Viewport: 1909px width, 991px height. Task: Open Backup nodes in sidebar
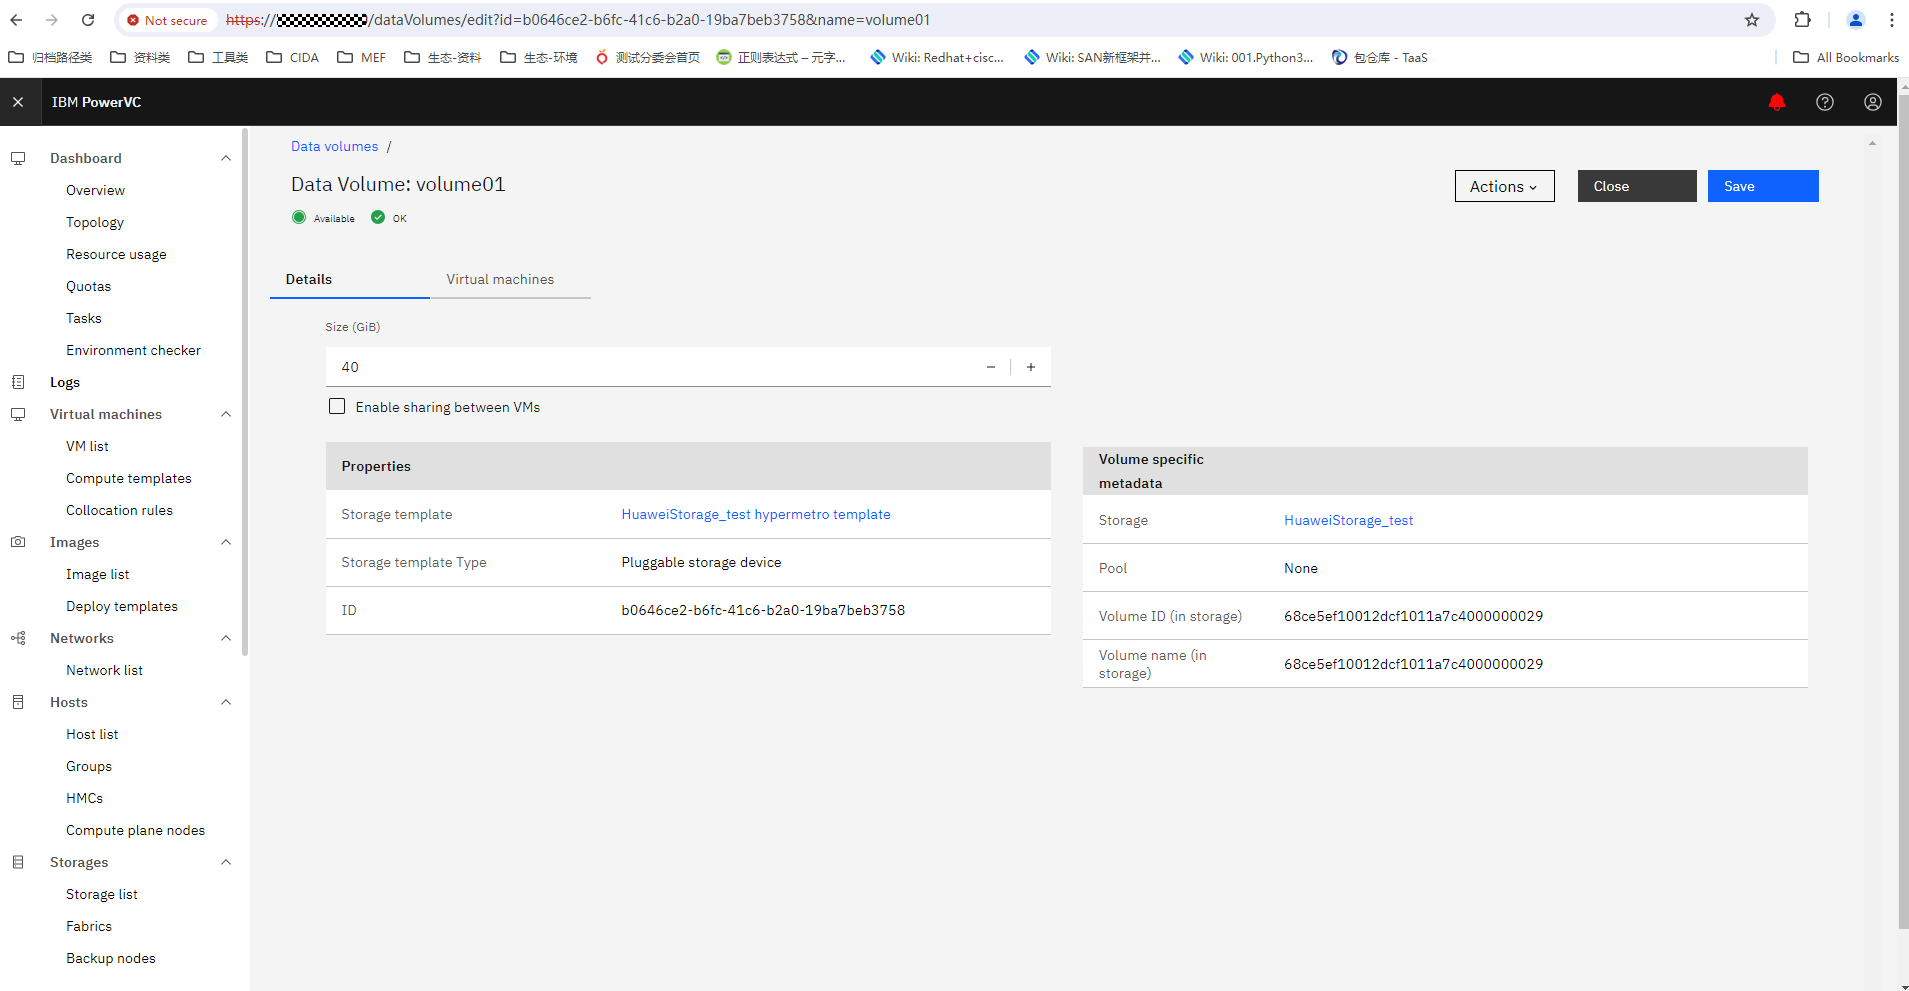[110, 958]
